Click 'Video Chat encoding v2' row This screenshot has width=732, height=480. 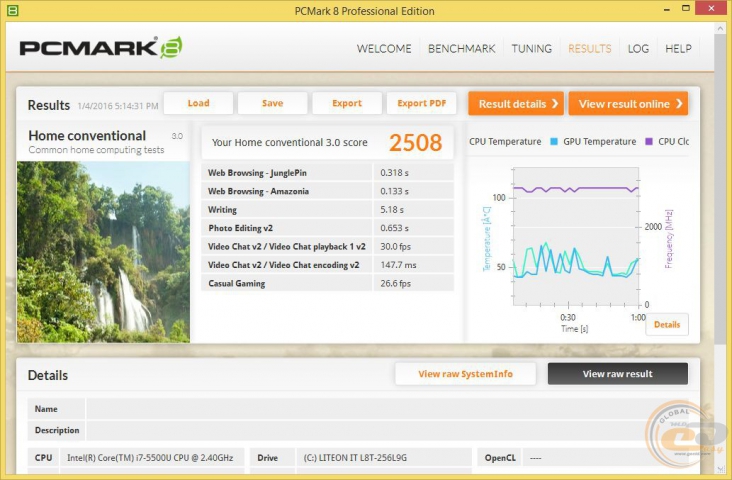click(x=327, y=265)
